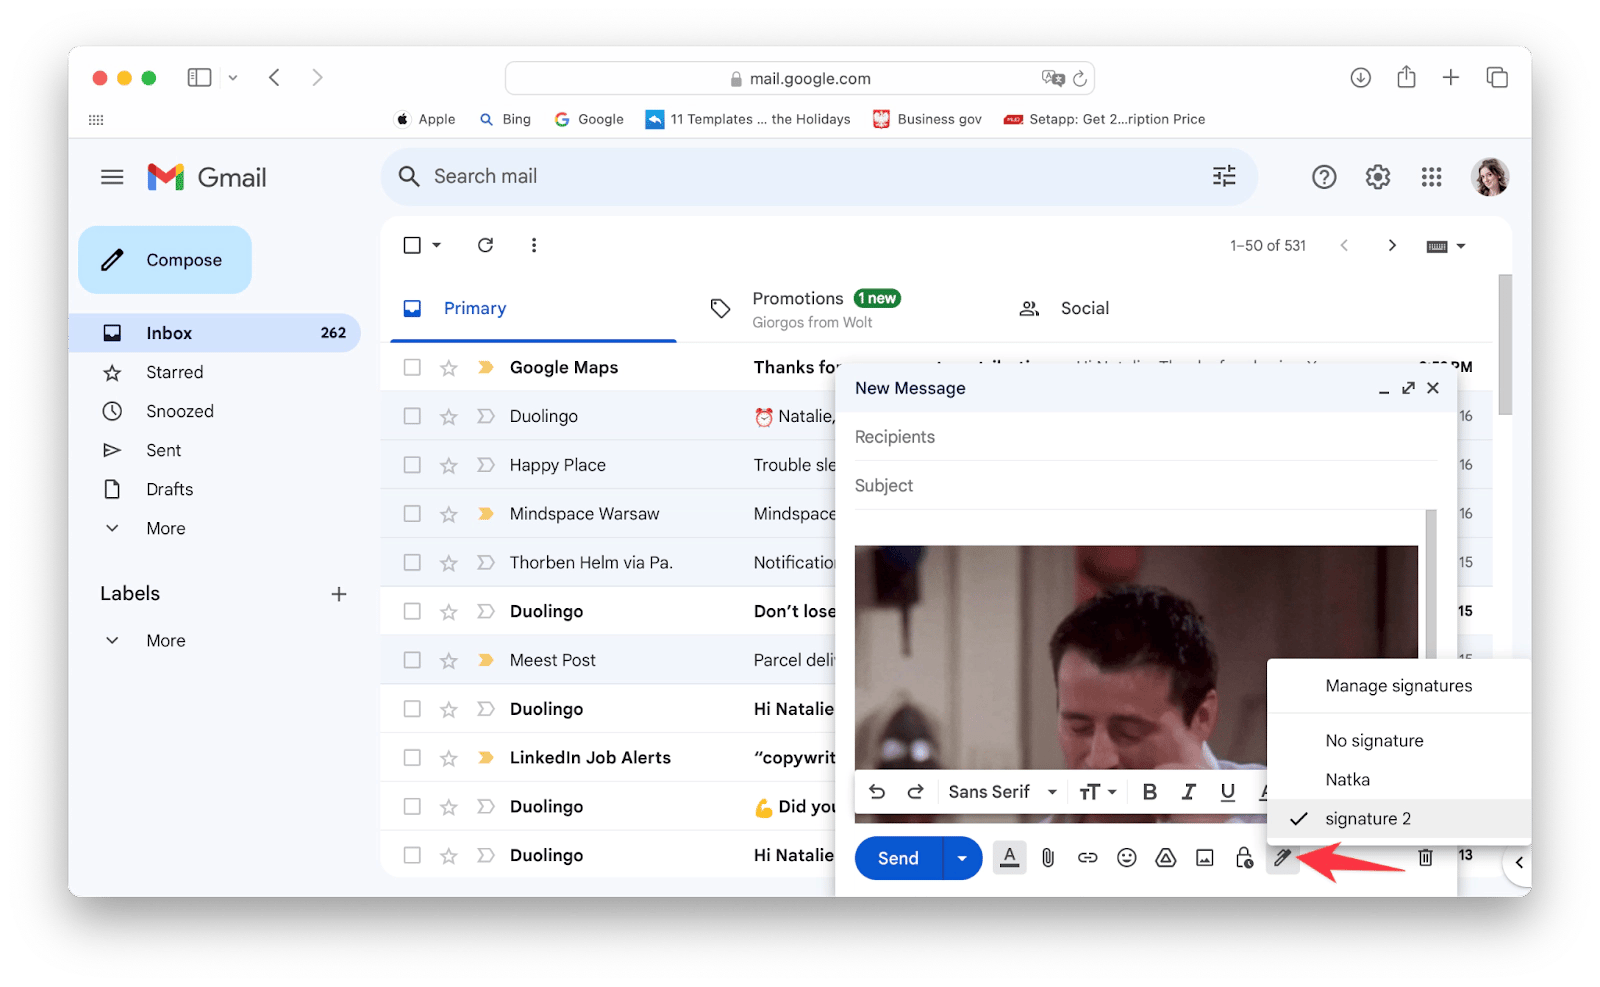Reload page in Safari address bar

click(1080, 78)
